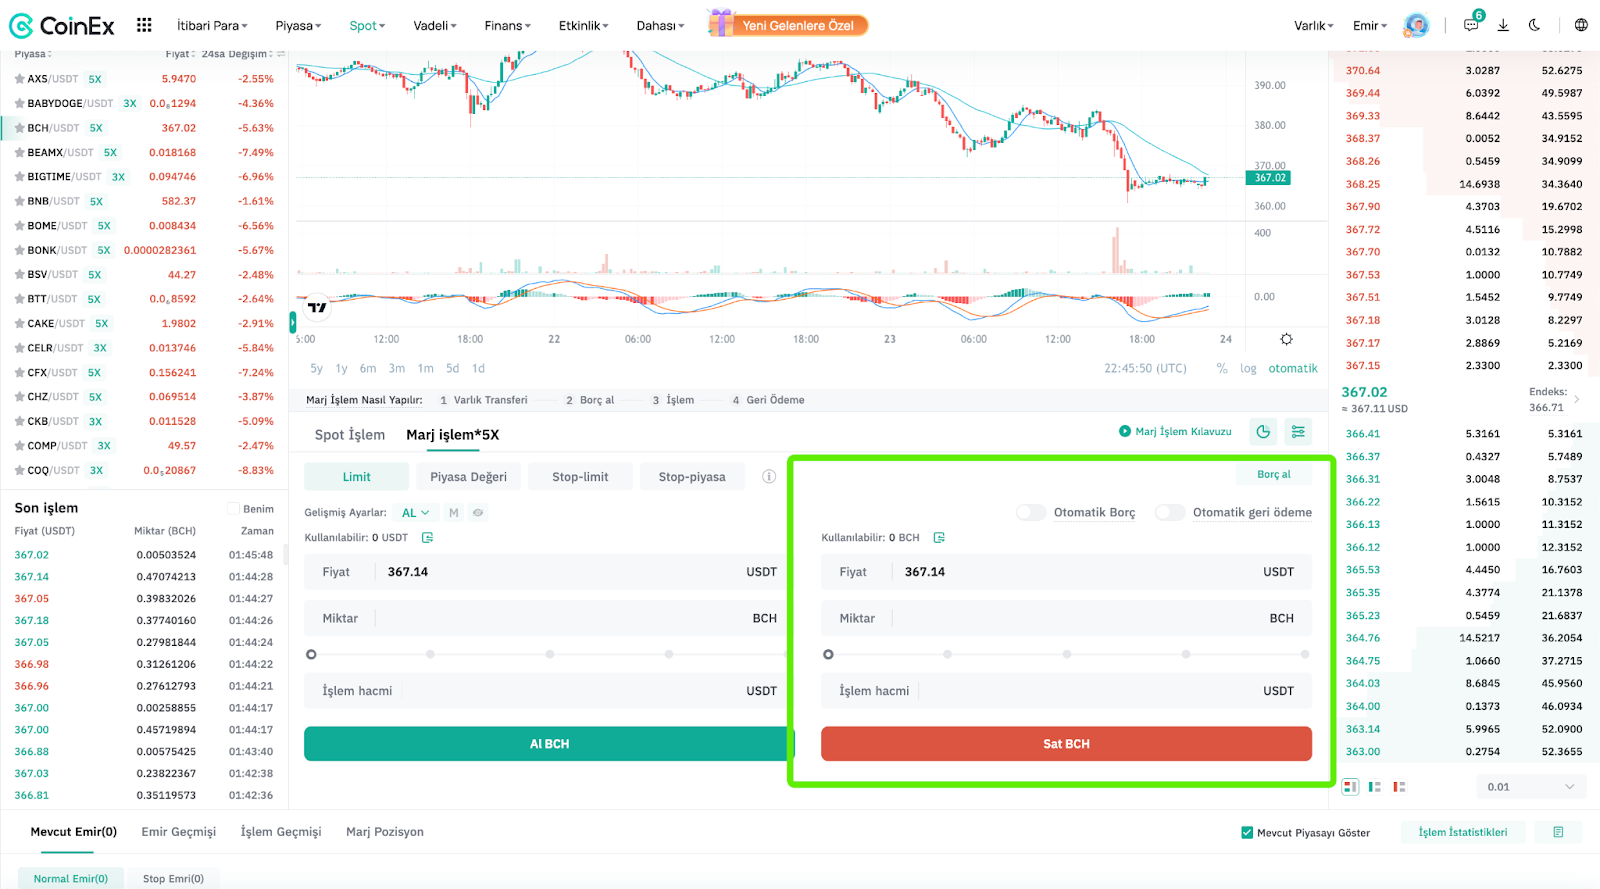Toggle Otomatik geri ödeme switch
Screen dimensions: 1600x889
click(x=1170, y=512)
